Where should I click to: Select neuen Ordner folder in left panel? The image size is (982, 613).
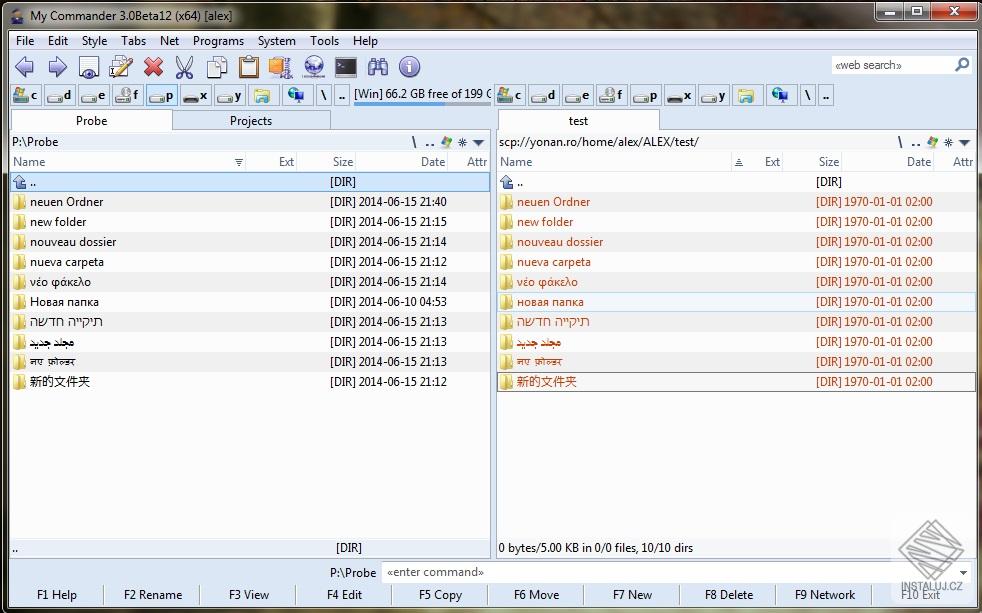tap(251, 202)
